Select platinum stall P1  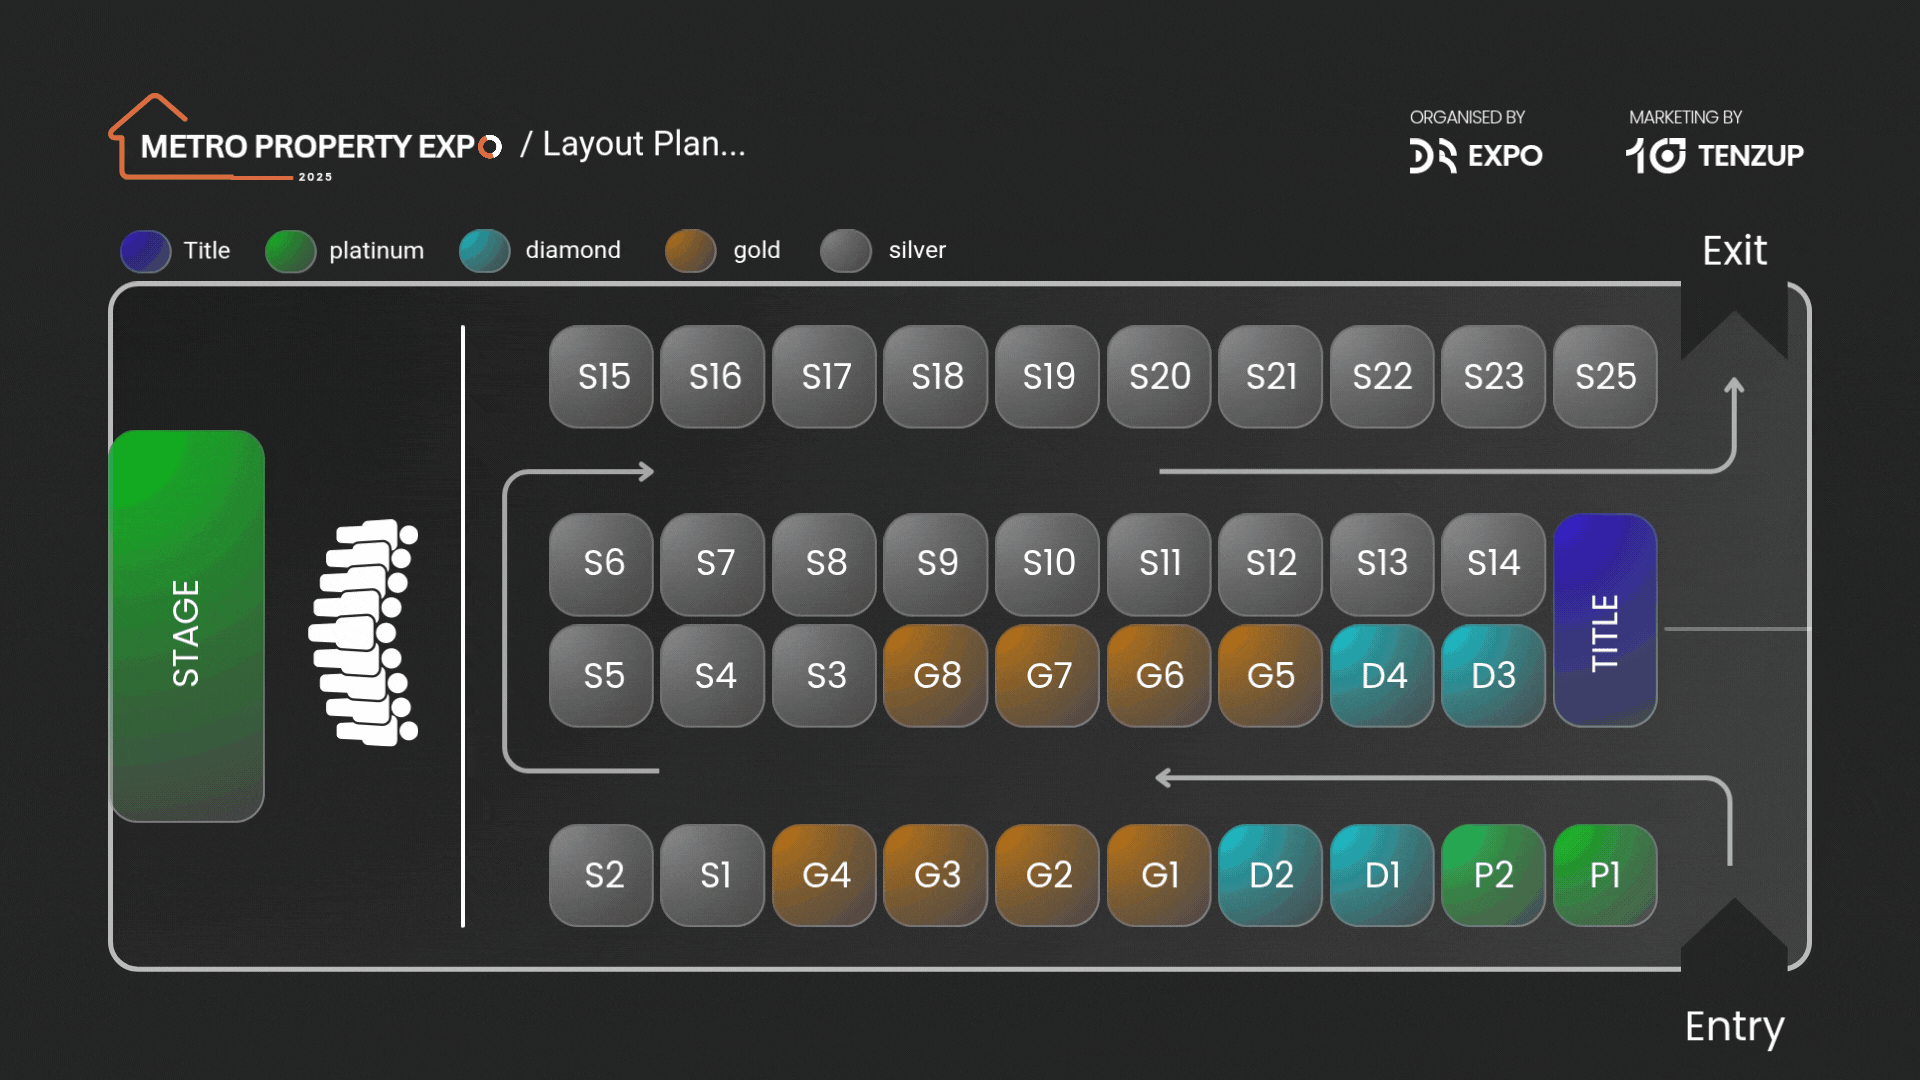click(x=1604, y=875)
